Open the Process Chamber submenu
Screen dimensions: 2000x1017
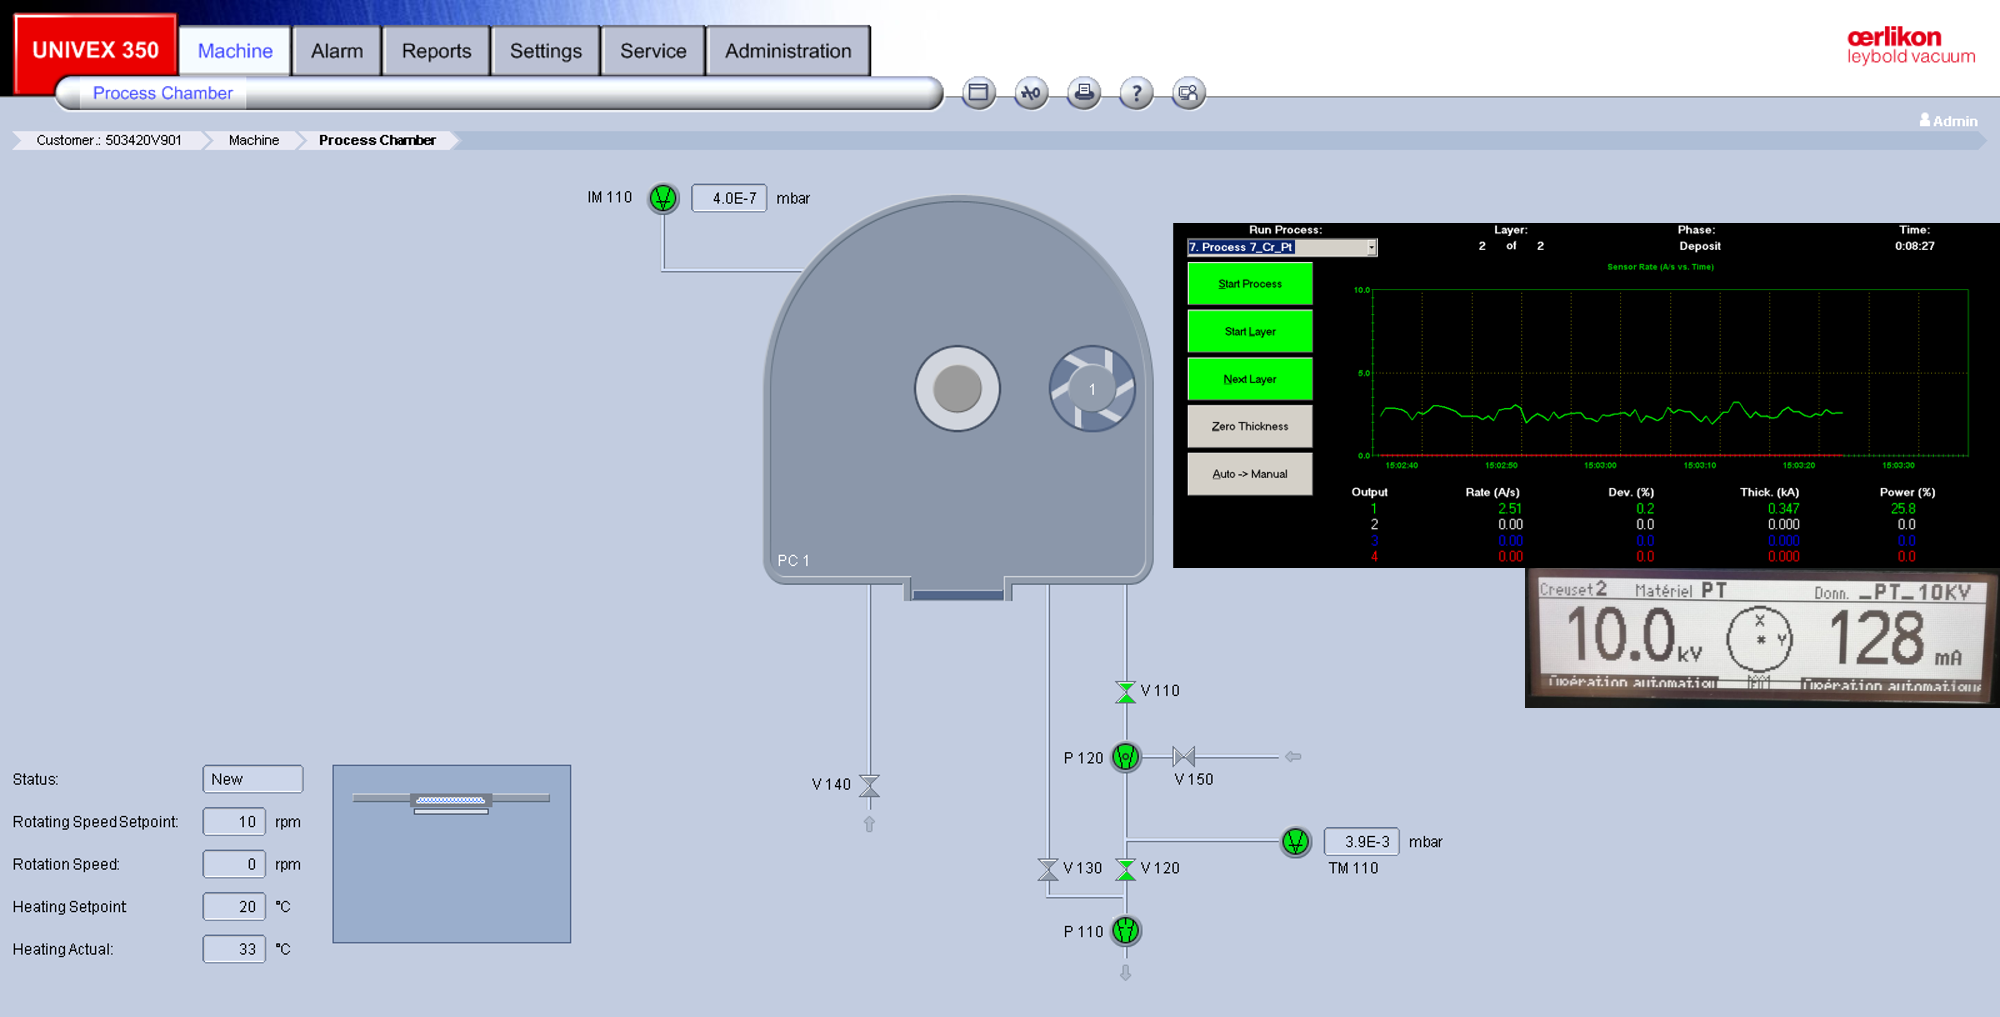click(162, 93)
